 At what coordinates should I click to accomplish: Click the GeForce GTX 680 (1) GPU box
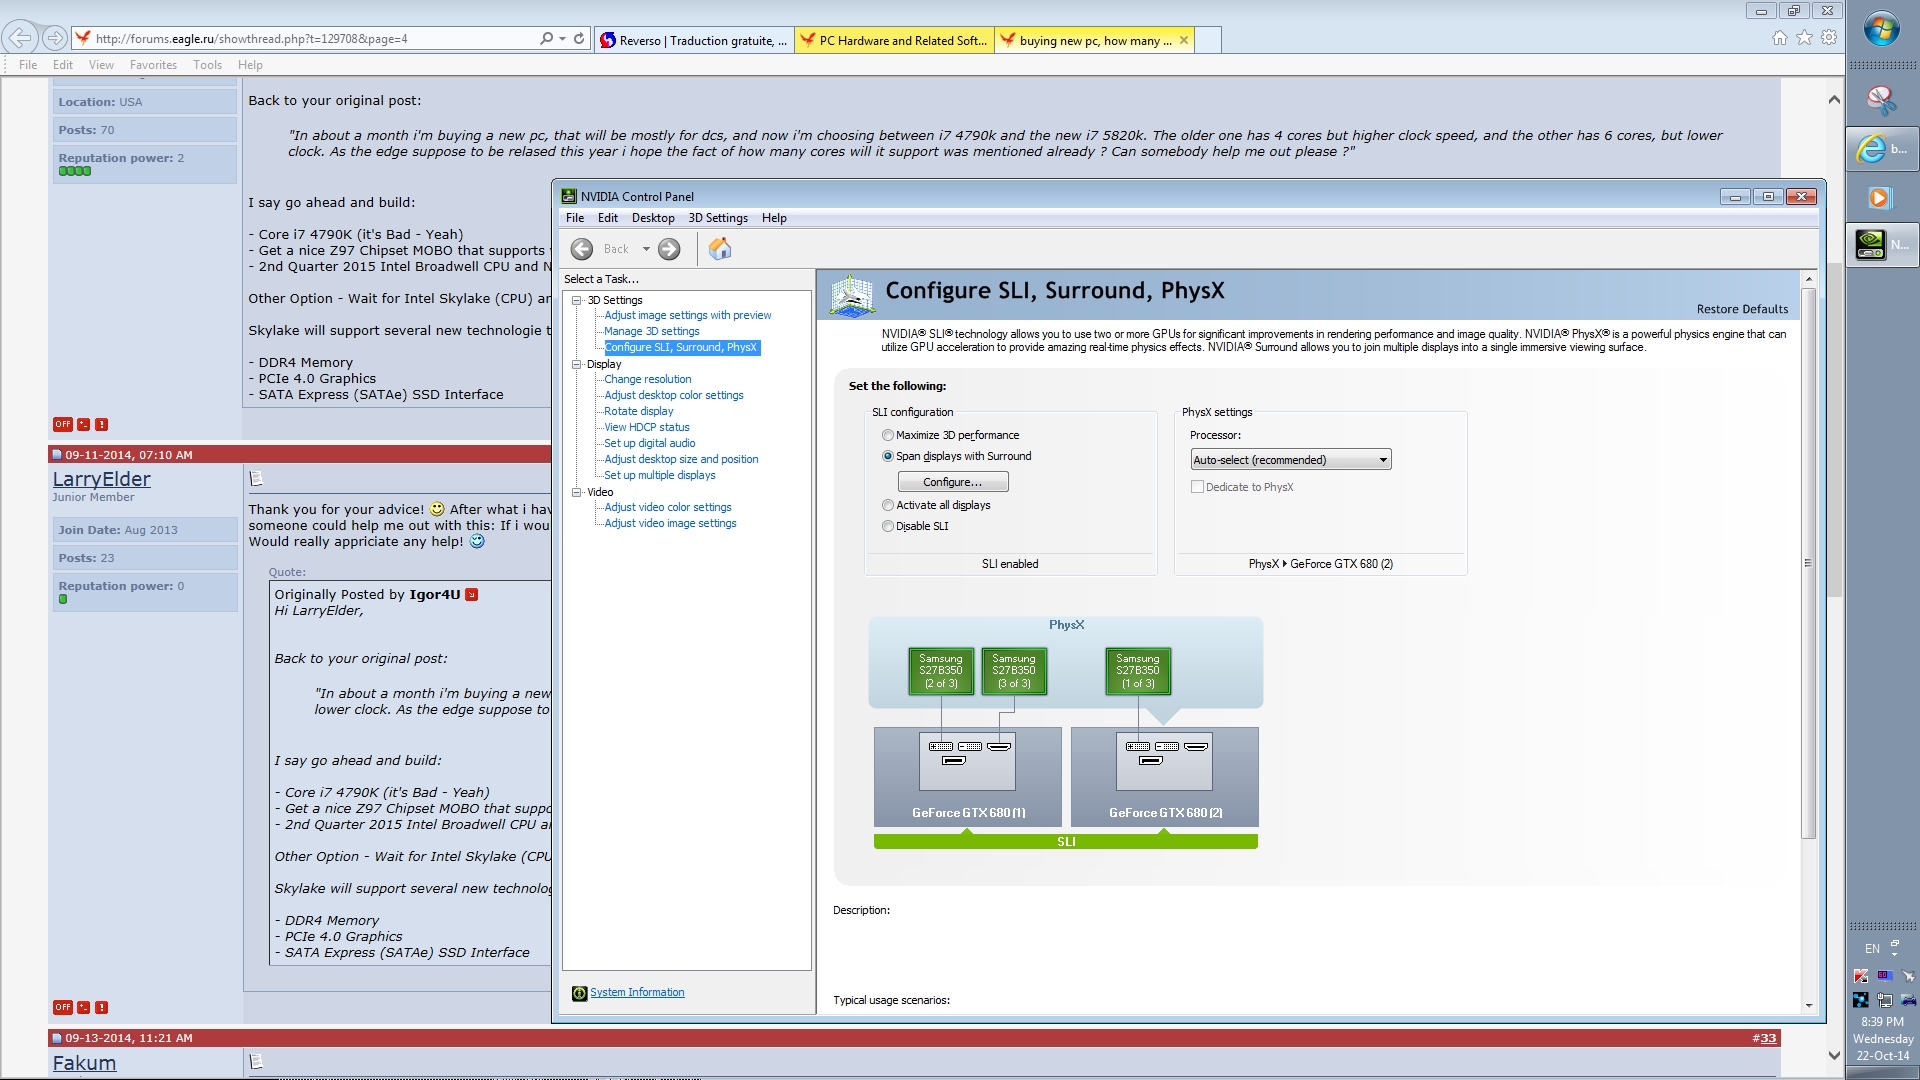[968, 776]
